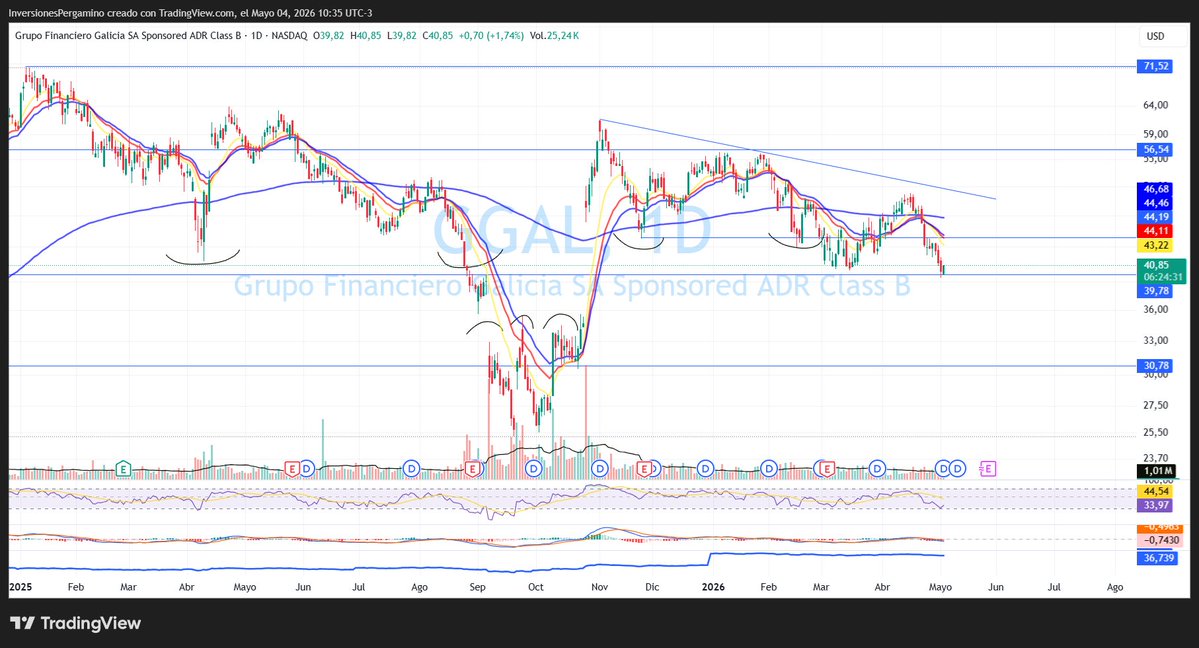1199x648 pixels.
Task: Click the 1D interval in chart legend
Action: point(256,35)
